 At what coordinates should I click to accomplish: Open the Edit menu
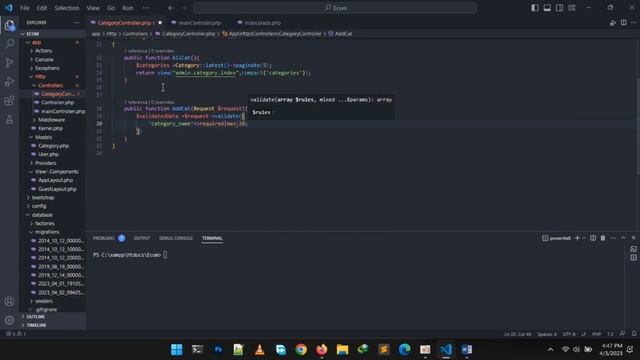42,8
